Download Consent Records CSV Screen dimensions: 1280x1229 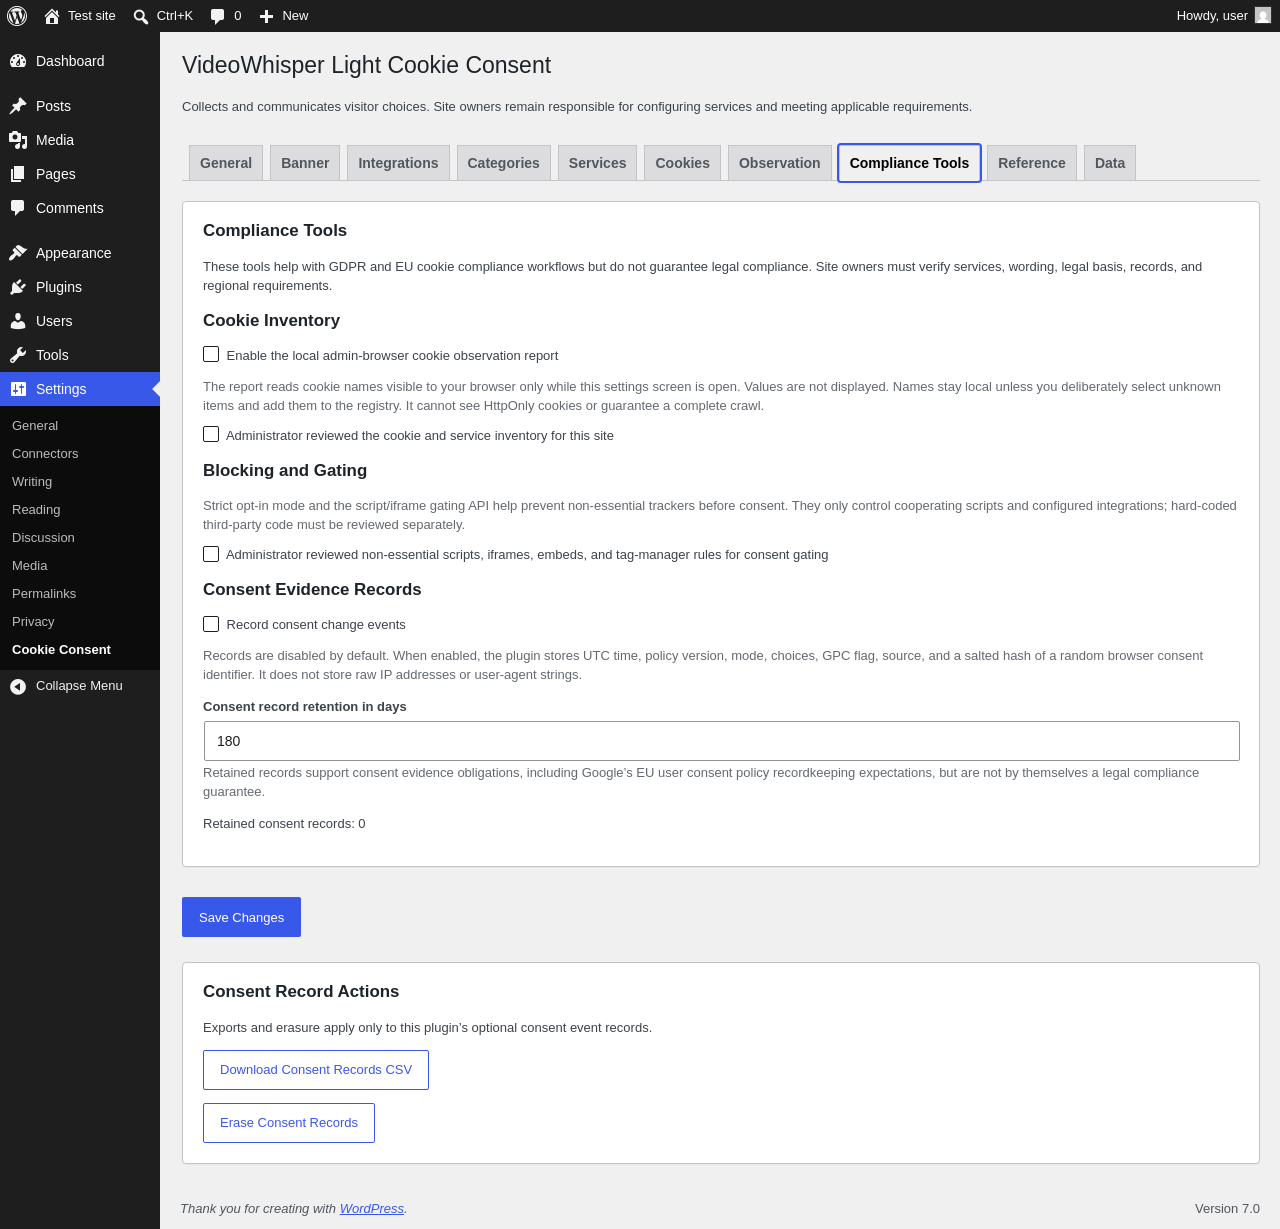316,1070
